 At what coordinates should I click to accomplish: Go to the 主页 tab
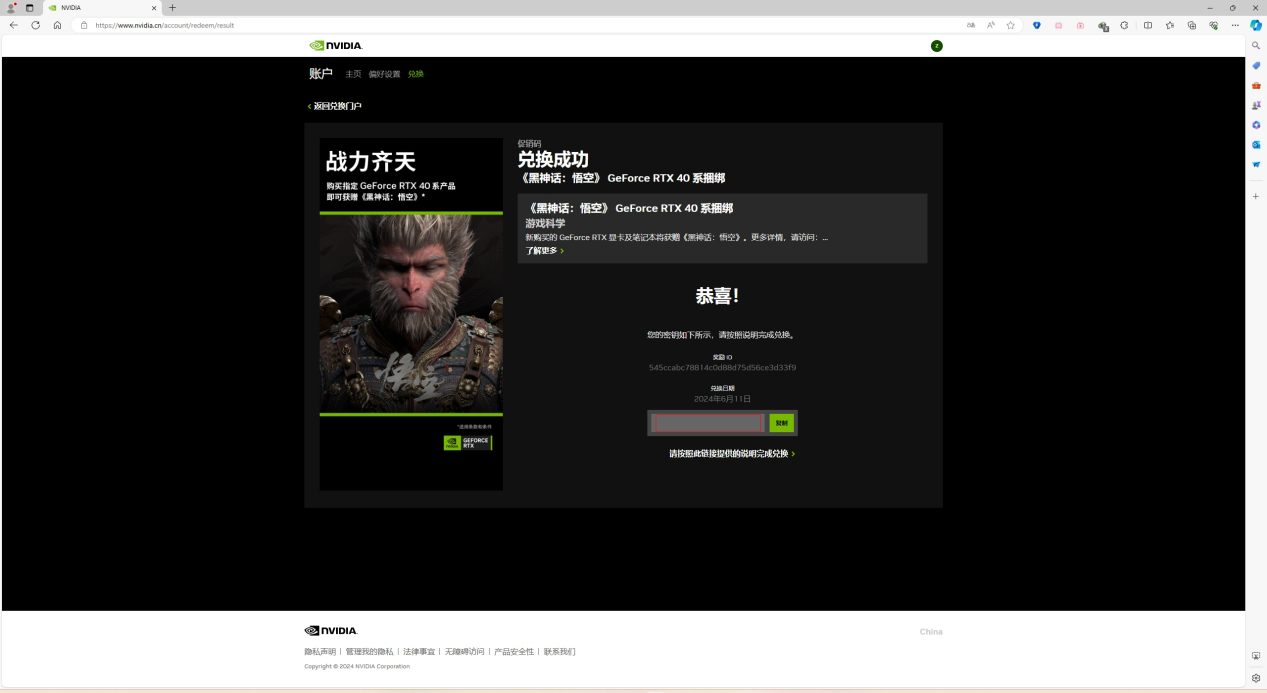(x=353, y=74)
